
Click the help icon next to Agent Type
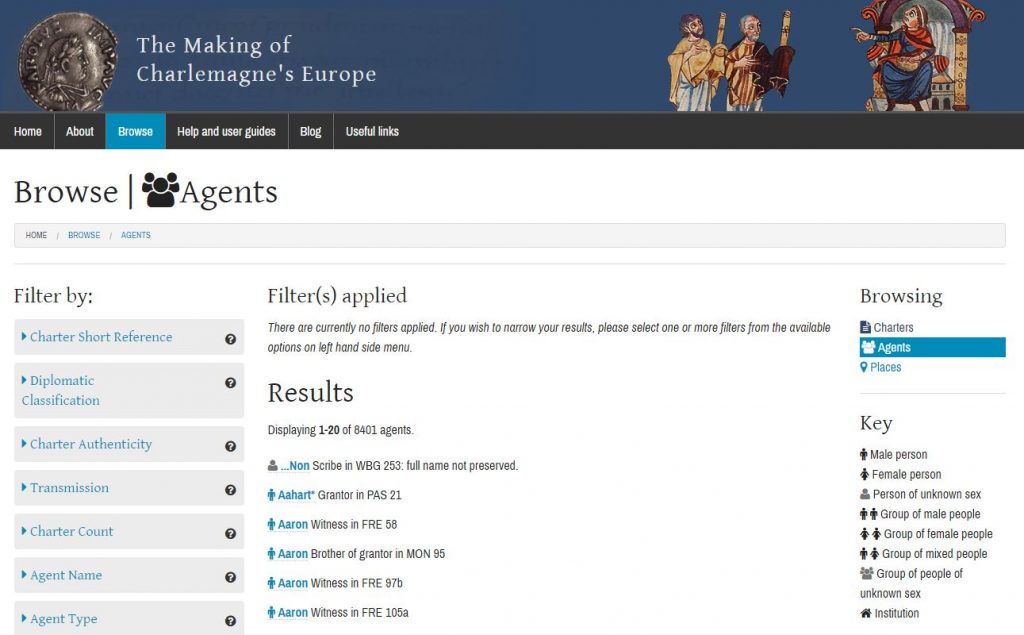coord(228,620)
